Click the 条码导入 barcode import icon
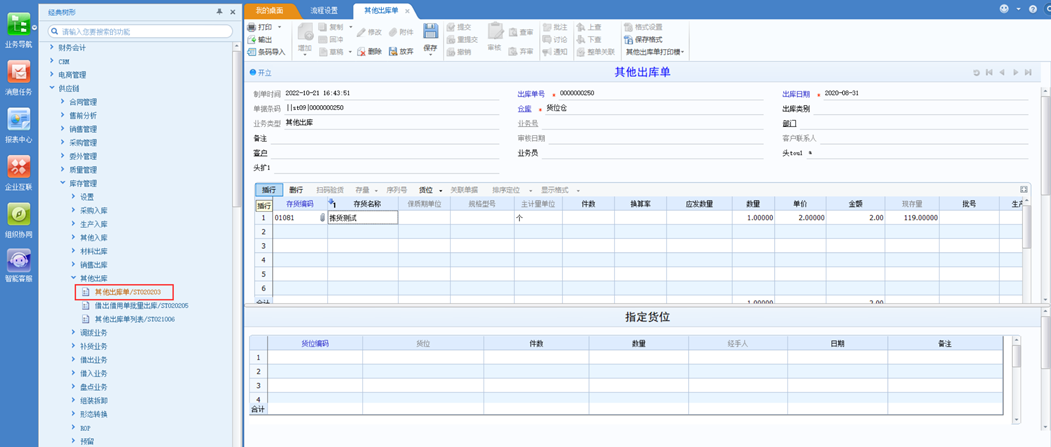1051x447 pixels. pos(252,52)
